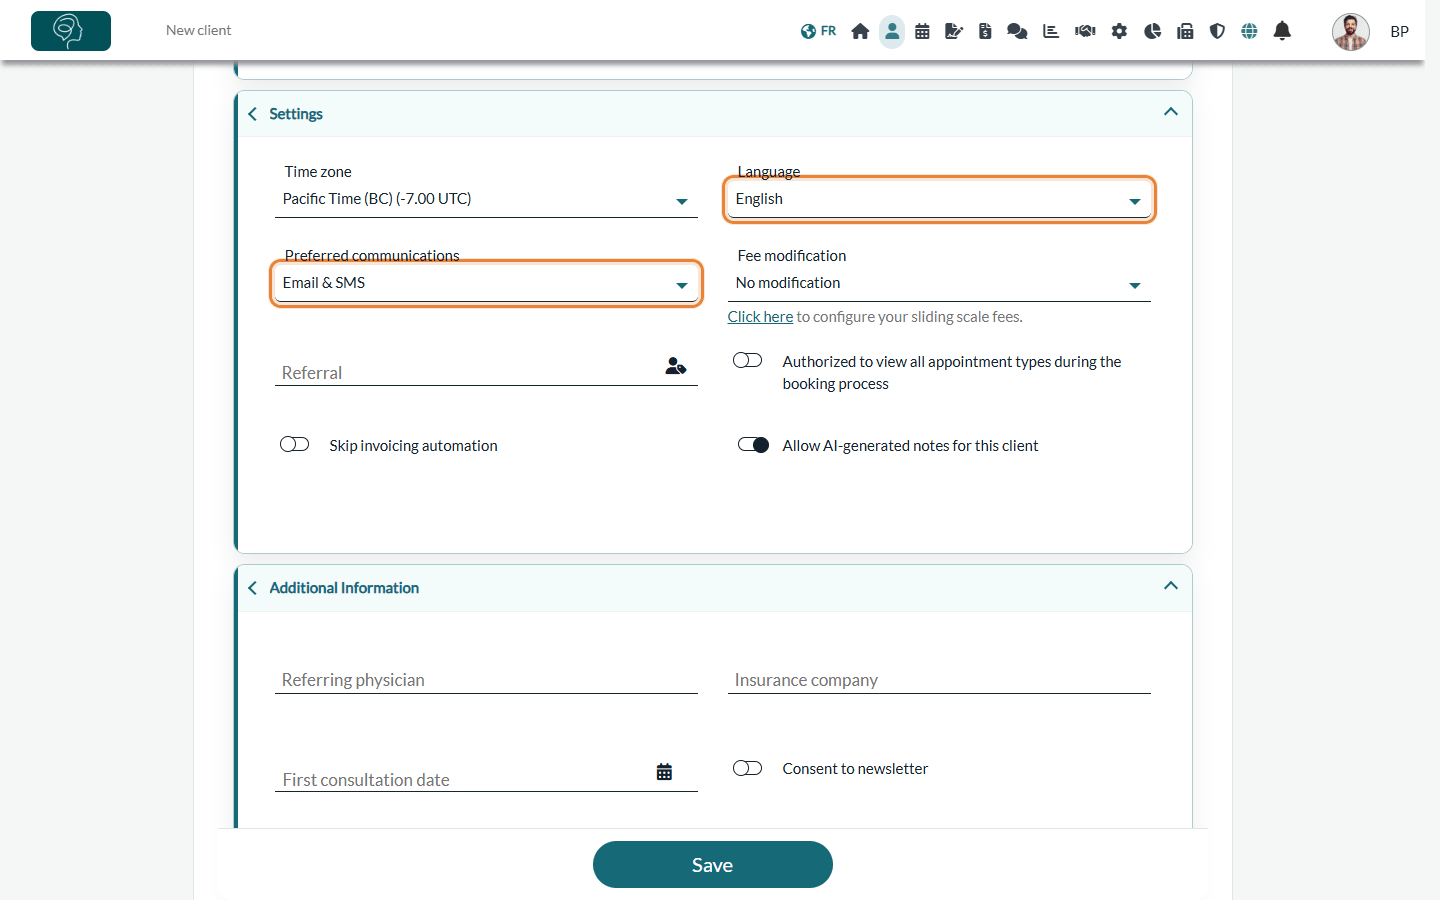1440x900 pixels.
Task: Click the app logo in header
Action: pos(71,31)
